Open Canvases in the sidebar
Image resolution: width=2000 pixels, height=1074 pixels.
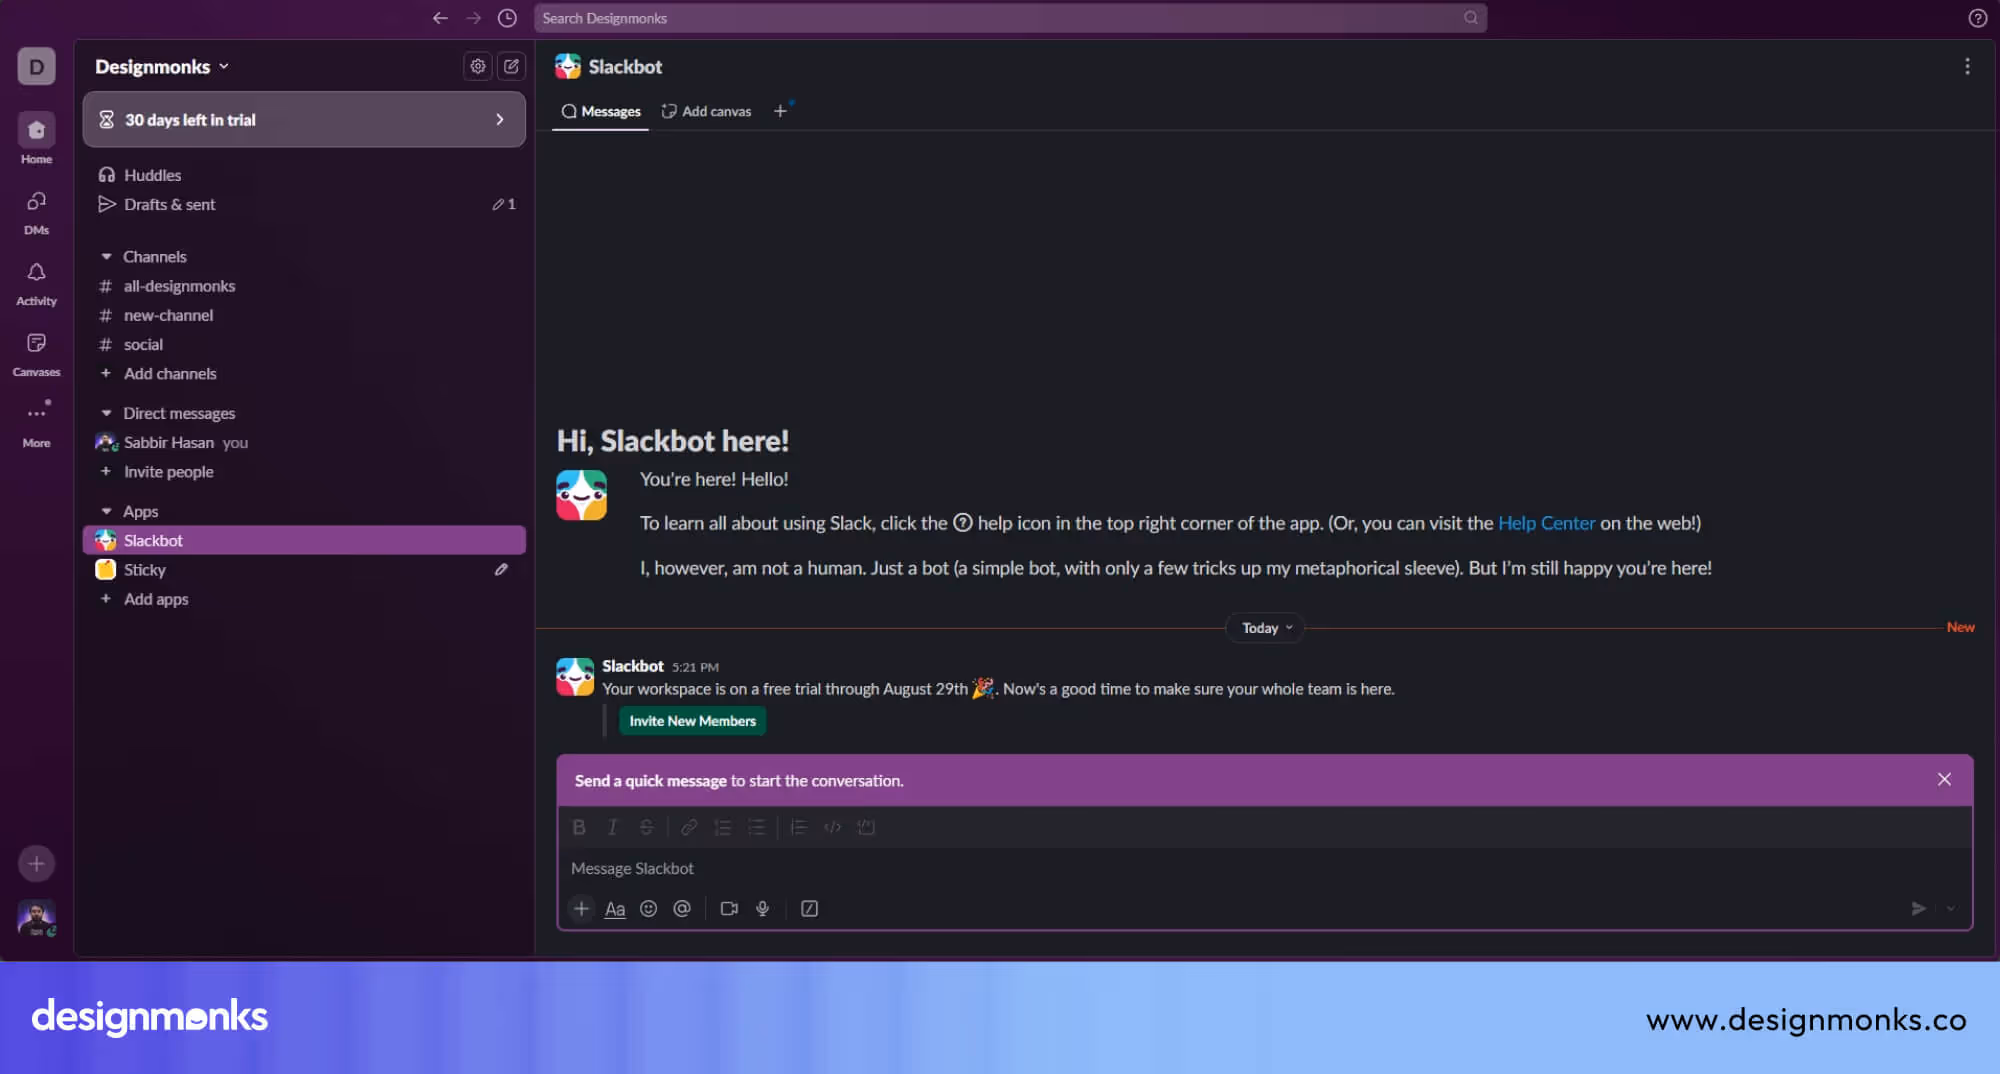pos(36,354)
